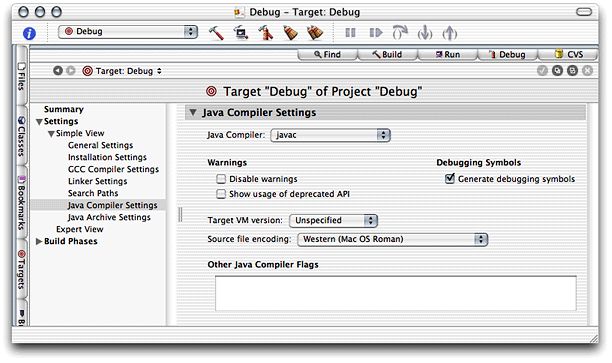Click the Step Out up-arrow icon
The width and height of the screenshot is (612, 363).
(x=450, y=33)
